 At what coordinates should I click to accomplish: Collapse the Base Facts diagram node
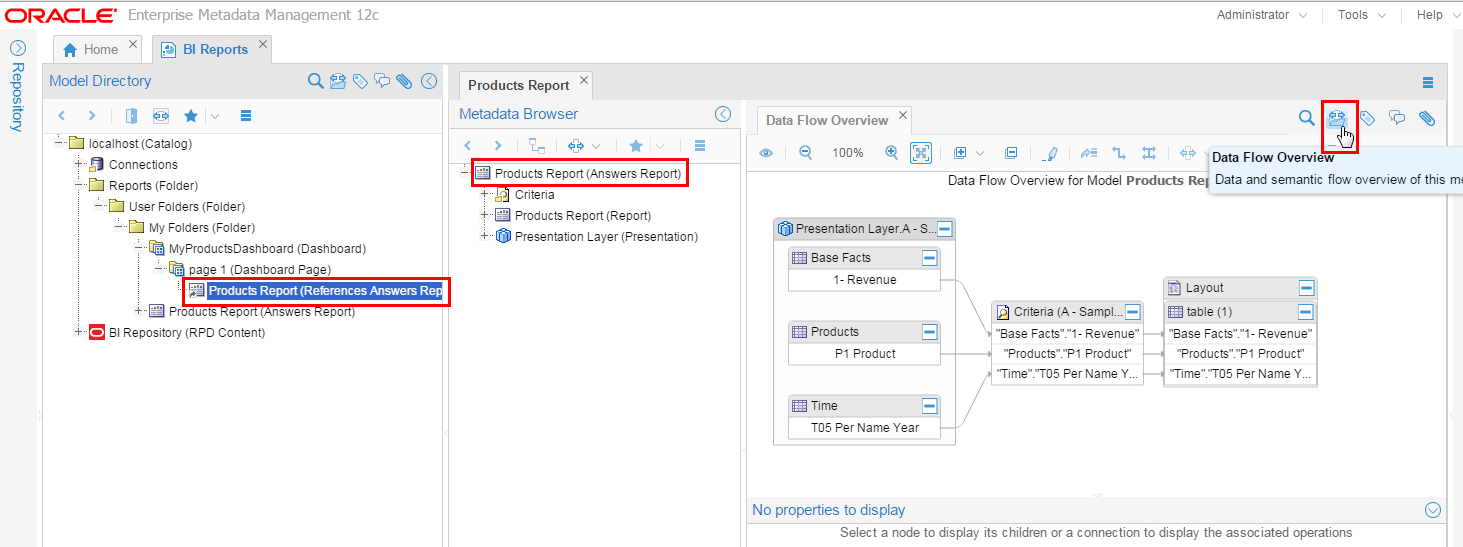click(929, 258)
